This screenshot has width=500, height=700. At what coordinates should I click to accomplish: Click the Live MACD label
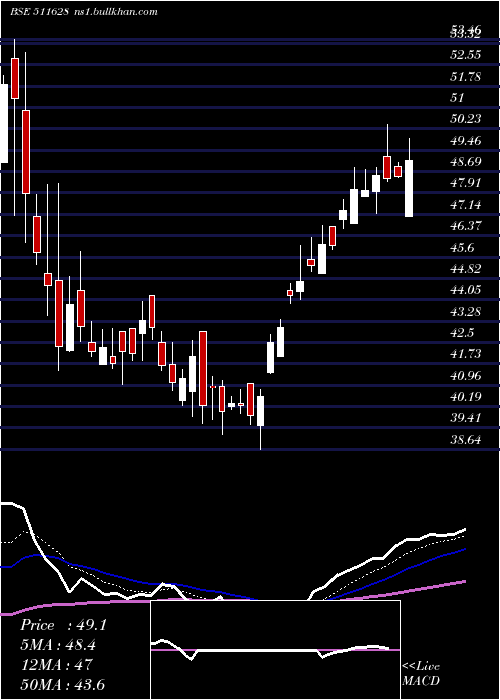(421, 674)
